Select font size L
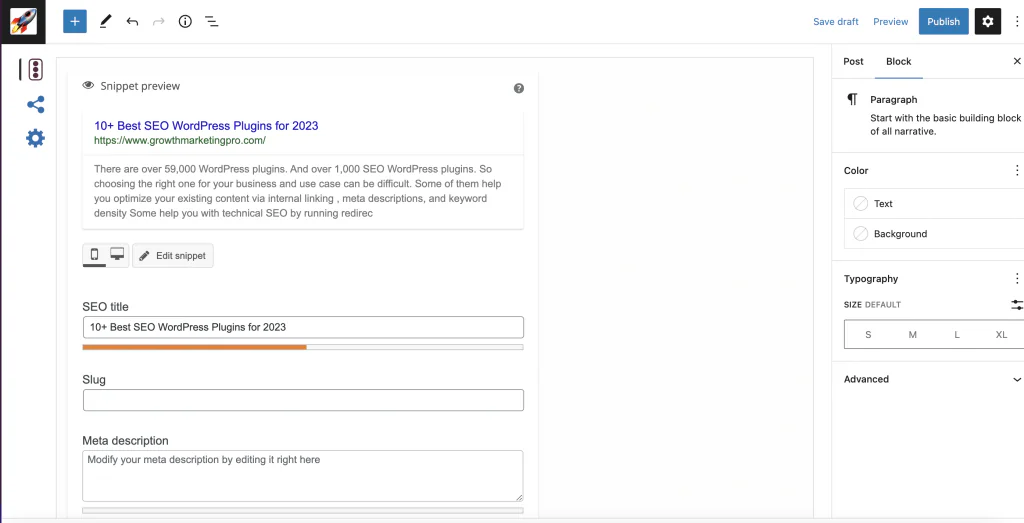 957,334
